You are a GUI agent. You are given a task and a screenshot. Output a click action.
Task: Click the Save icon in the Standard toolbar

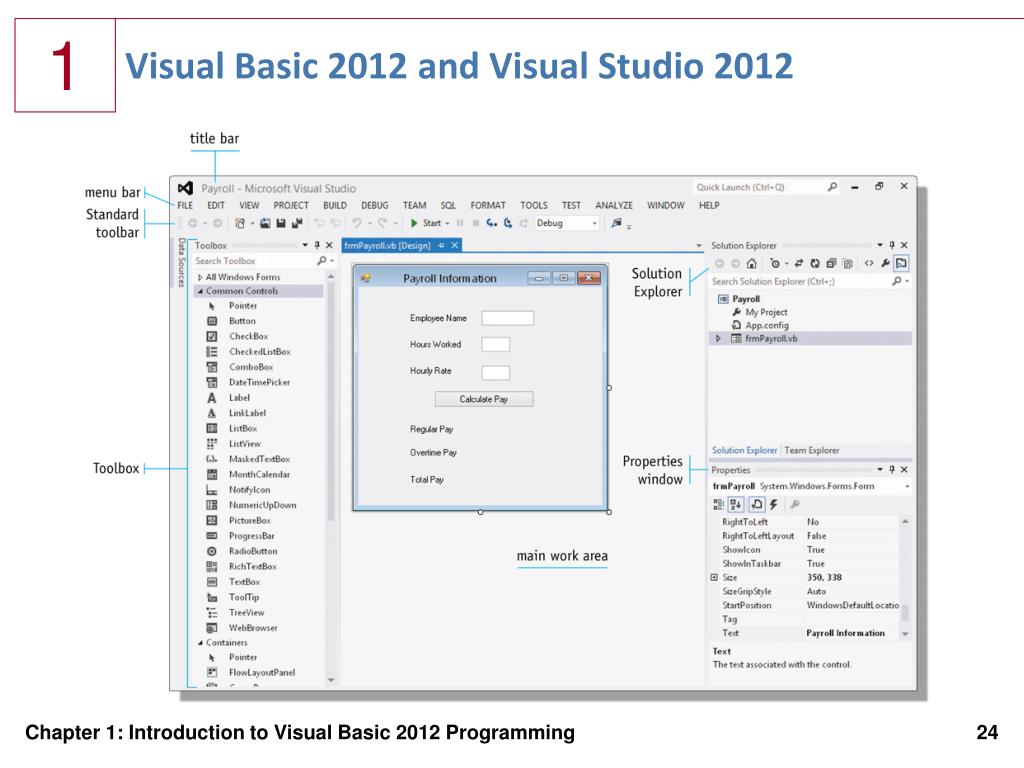click(281, 223)
